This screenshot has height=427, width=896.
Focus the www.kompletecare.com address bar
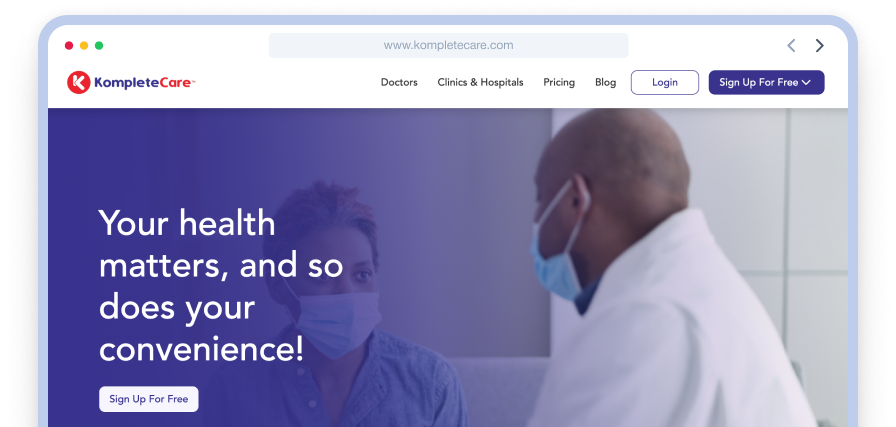point(448,46)
